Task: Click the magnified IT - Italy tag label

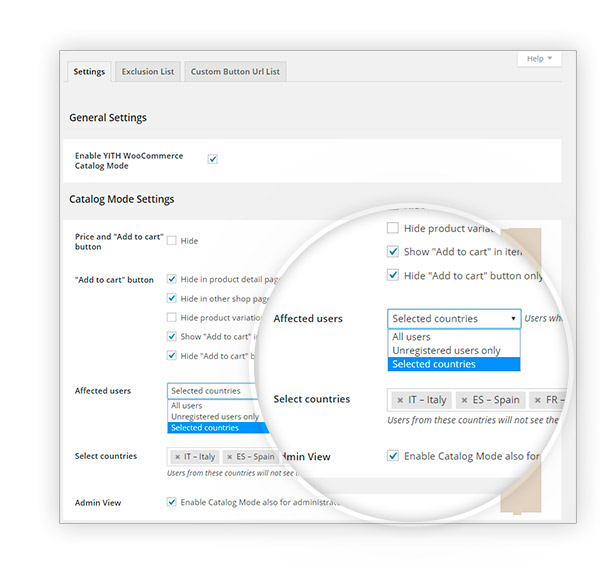Action: pyautogui.click(x=427, y=400)
